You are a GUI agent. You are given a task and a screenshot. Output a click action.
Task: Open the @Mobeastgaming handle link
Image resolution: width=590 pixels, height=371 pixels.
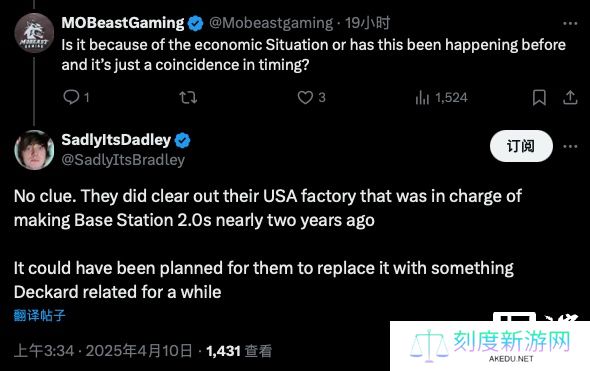pyautogui.click(x=271, y=23)
